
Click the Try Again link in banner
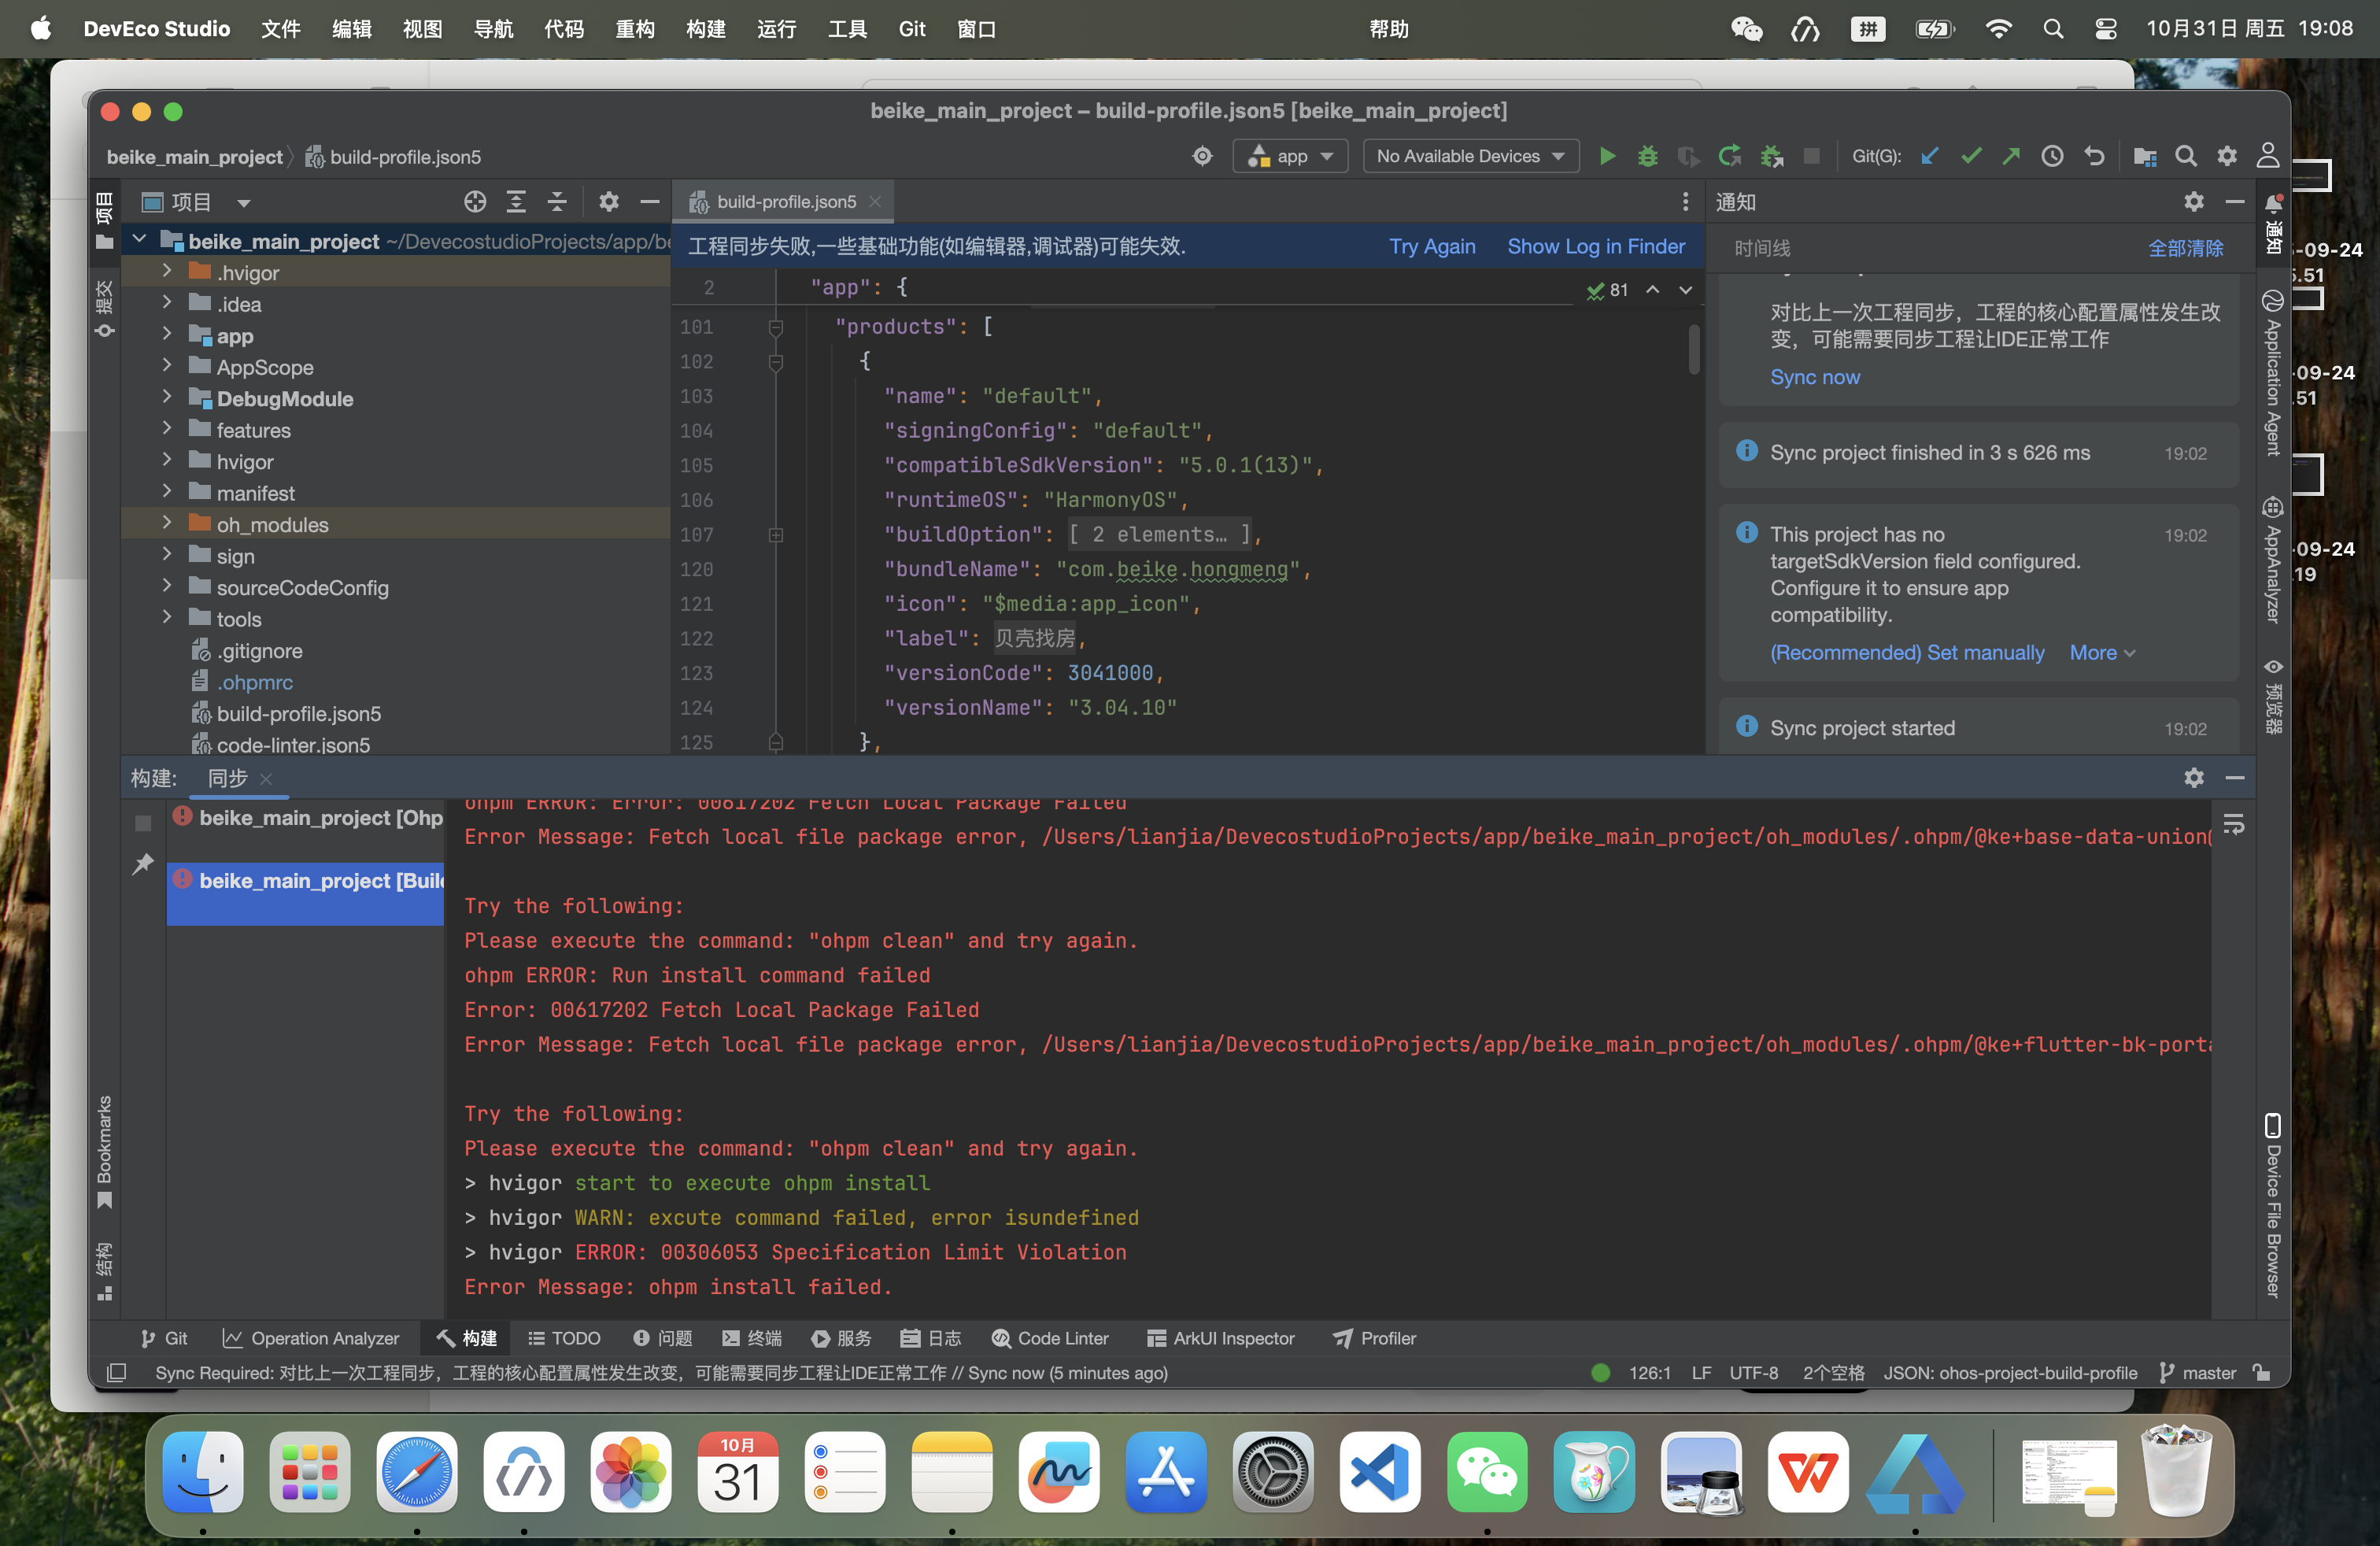1431,246
